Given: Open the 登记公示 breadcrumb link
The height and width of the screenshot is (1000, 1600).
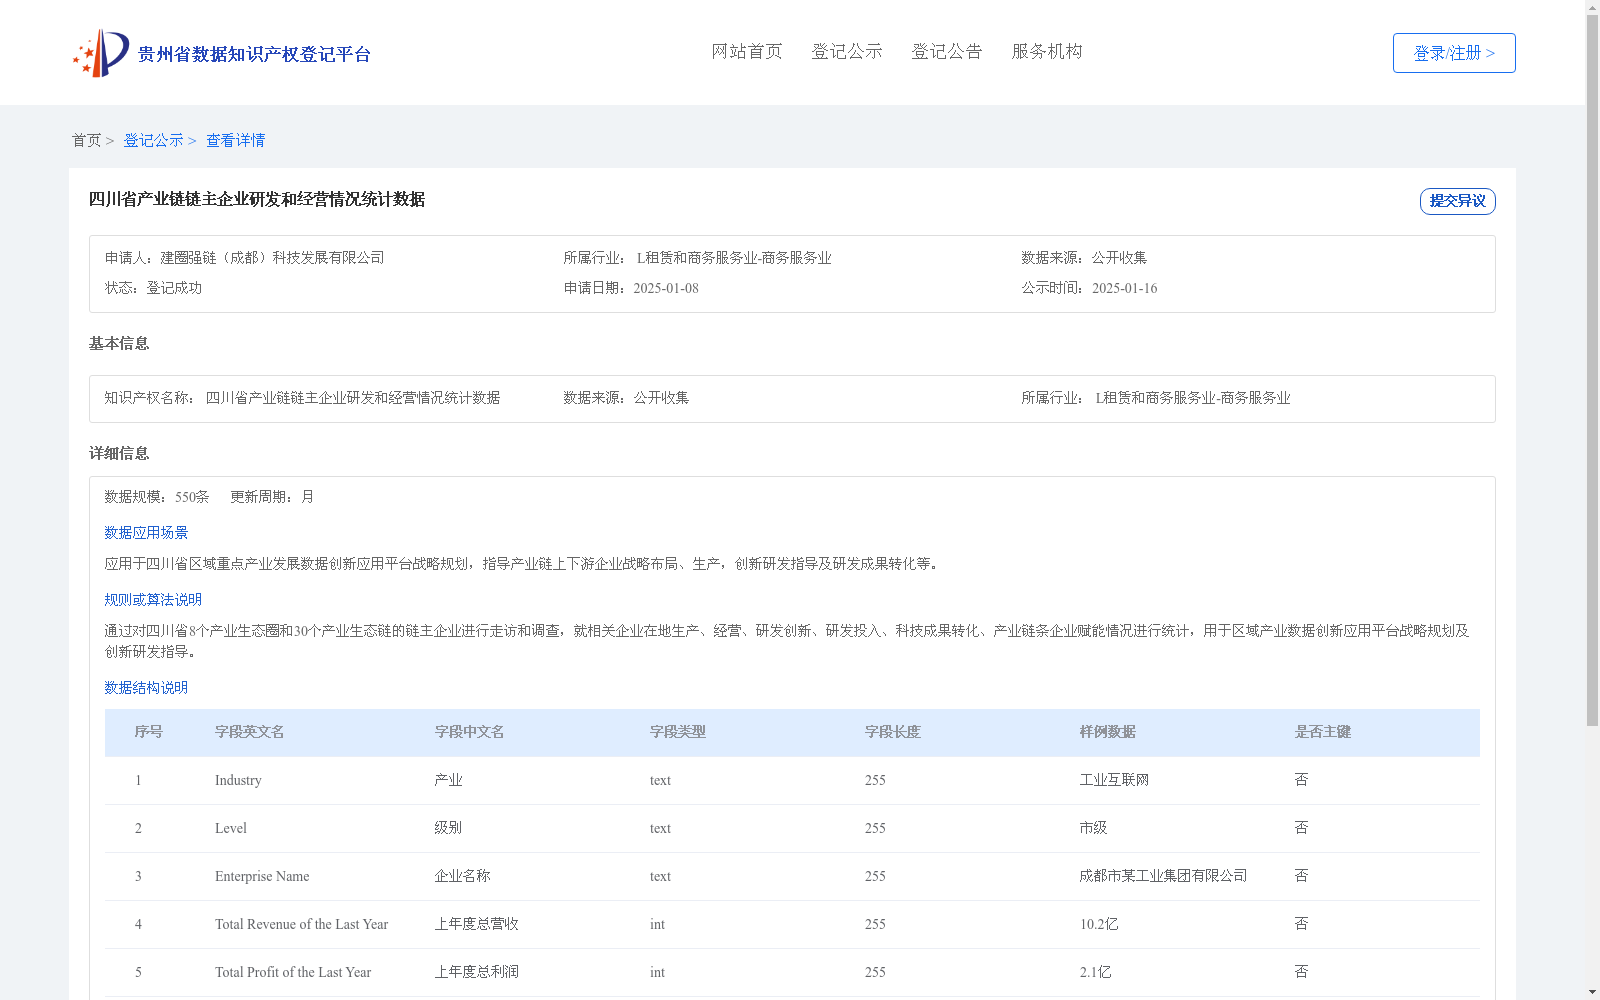Looking at the screenshot, I should pos(153,140).
